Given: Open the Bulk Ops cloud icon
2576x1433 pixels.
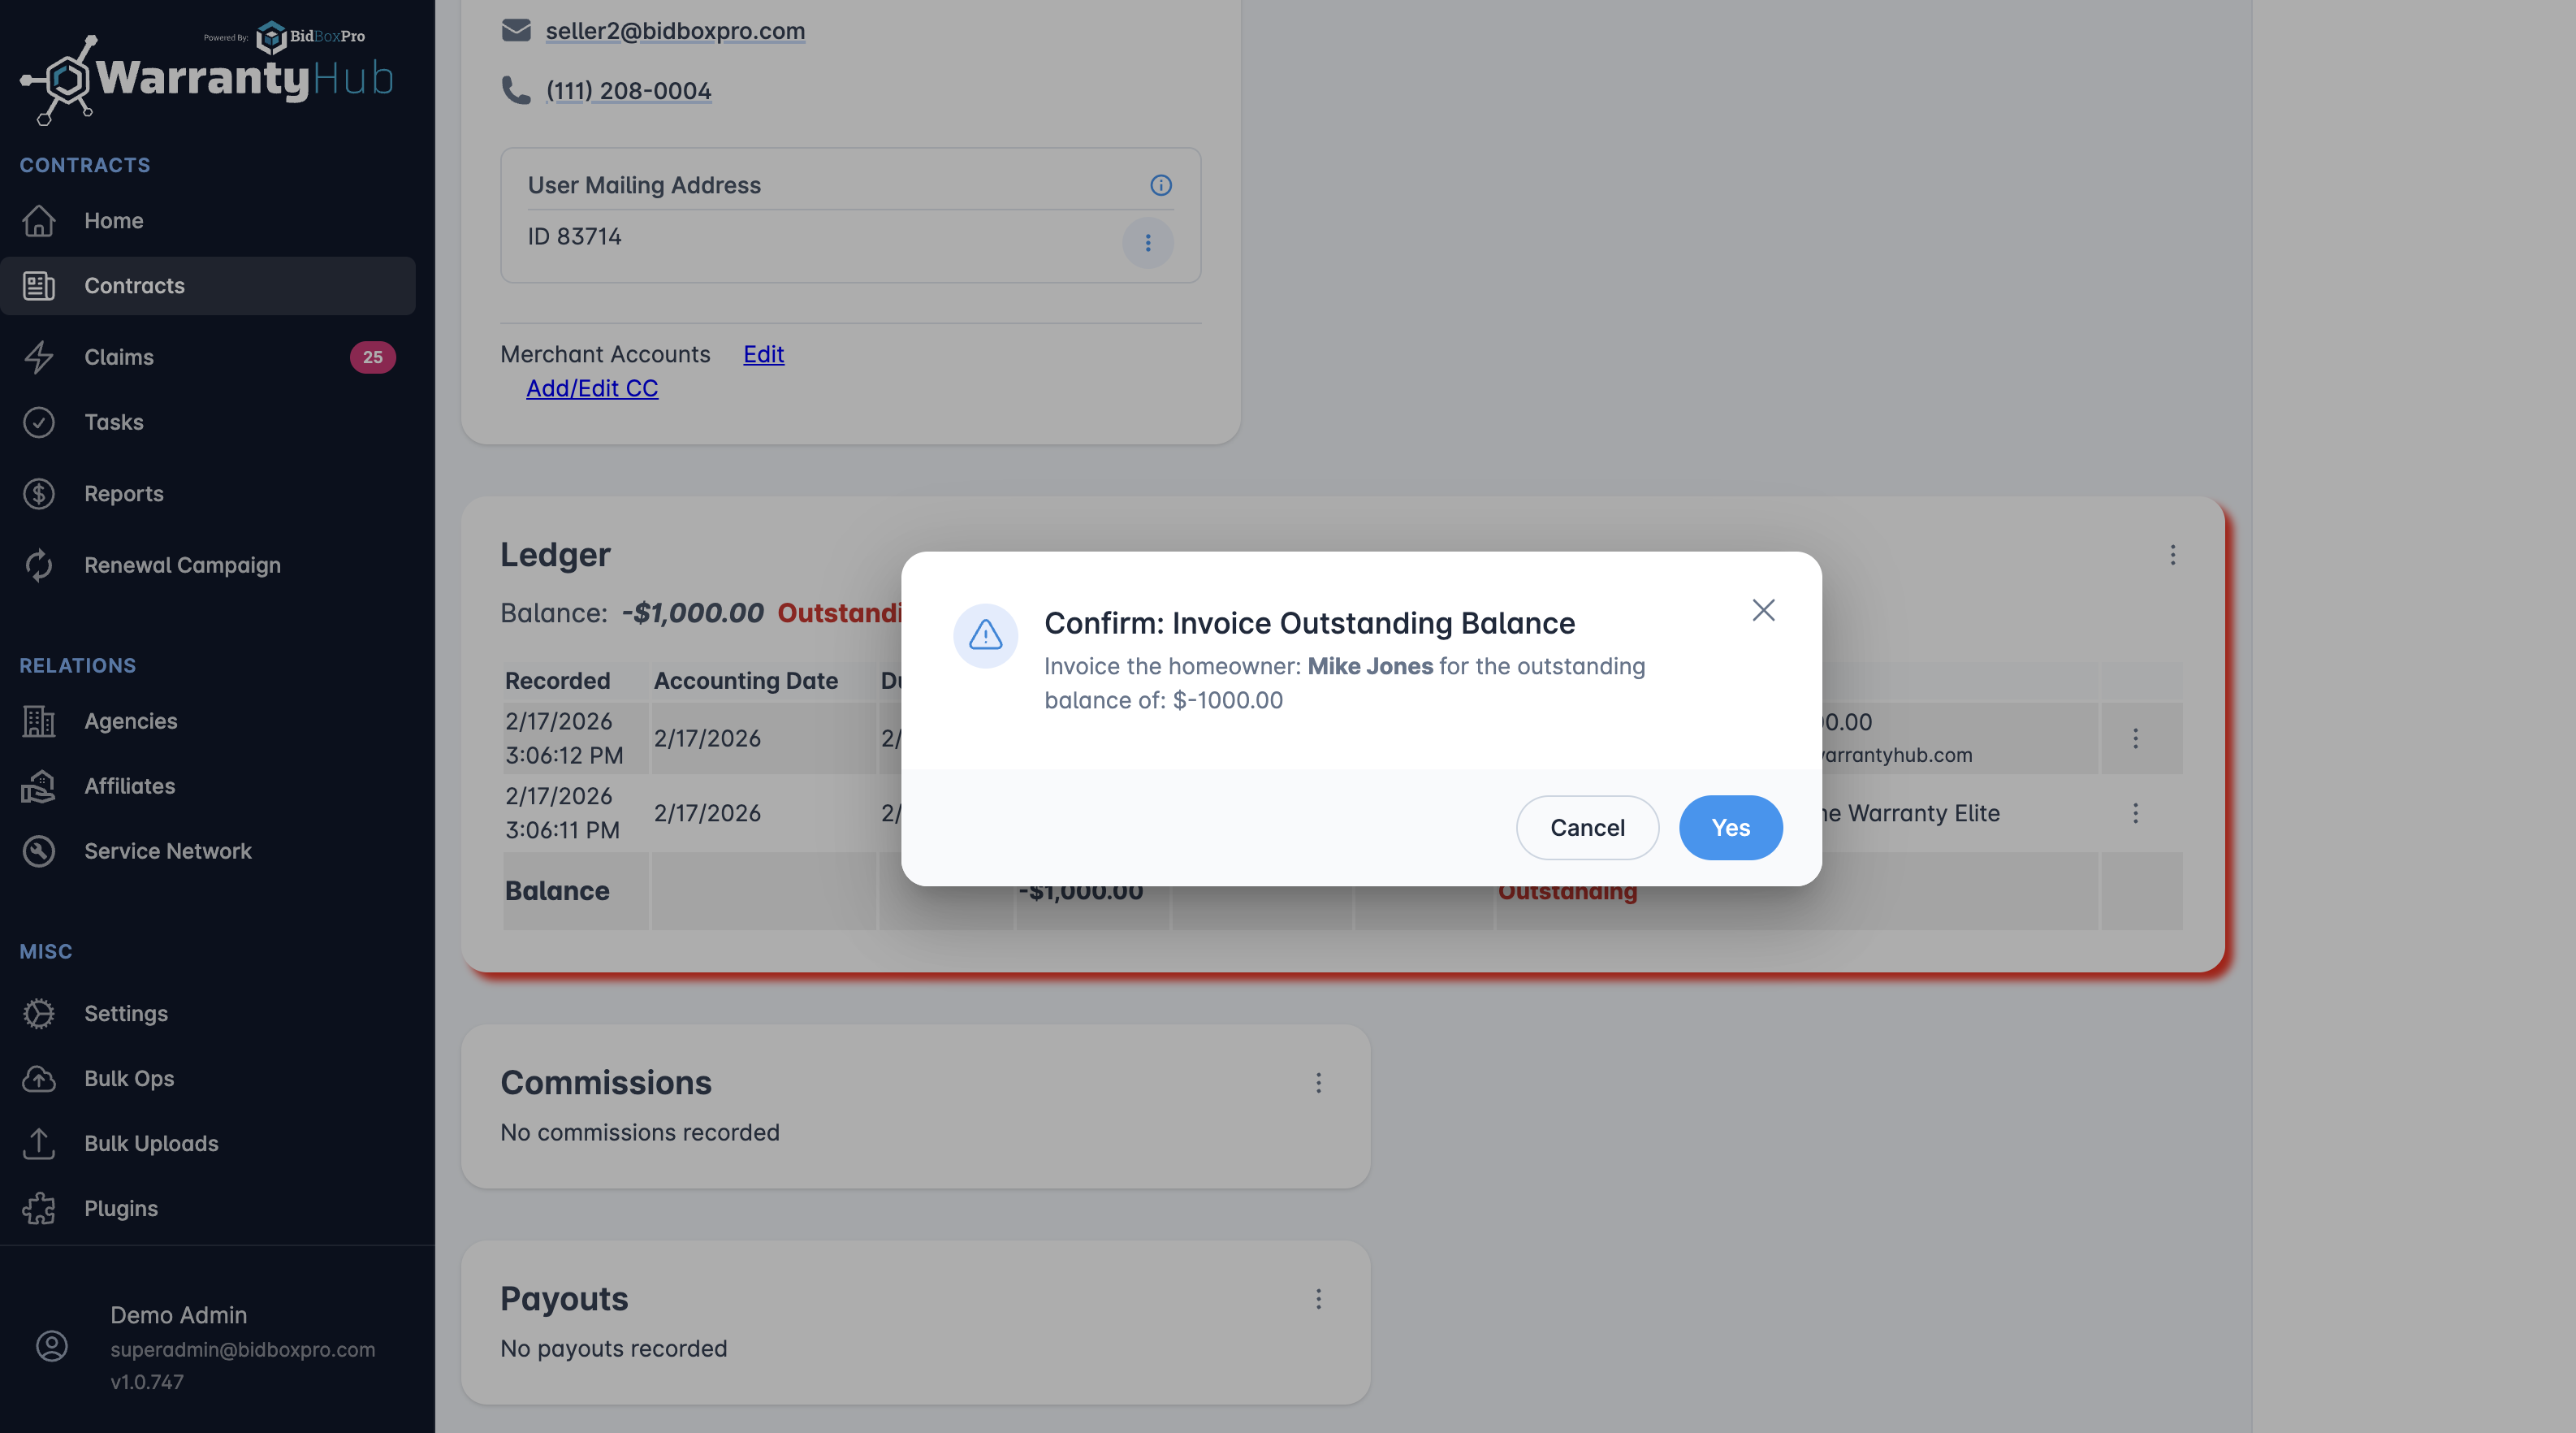Looking at the screenshot, I should pos(39,1078).
